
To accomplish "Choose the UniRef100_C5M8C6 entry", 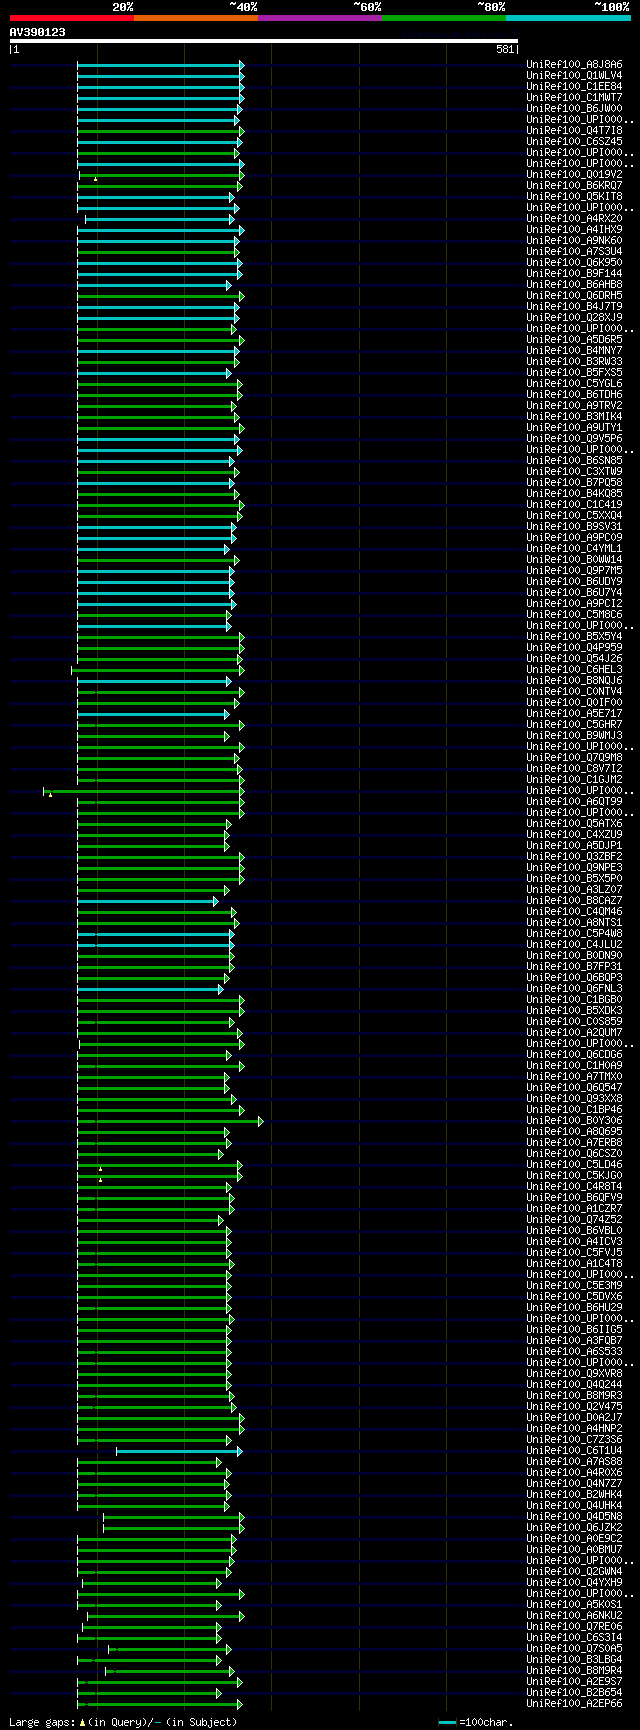I will click(x=574, y=615).
